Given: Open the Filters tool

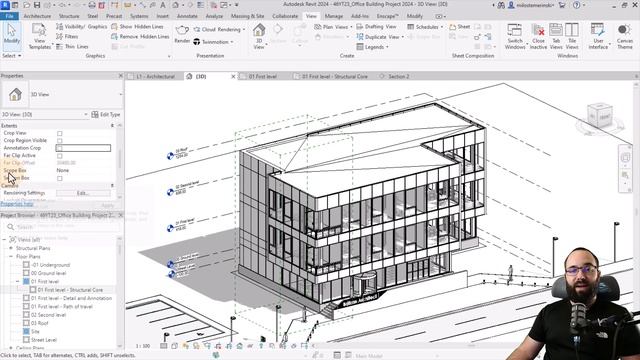Looking at the screenshot, I should [x=67, y=37].
